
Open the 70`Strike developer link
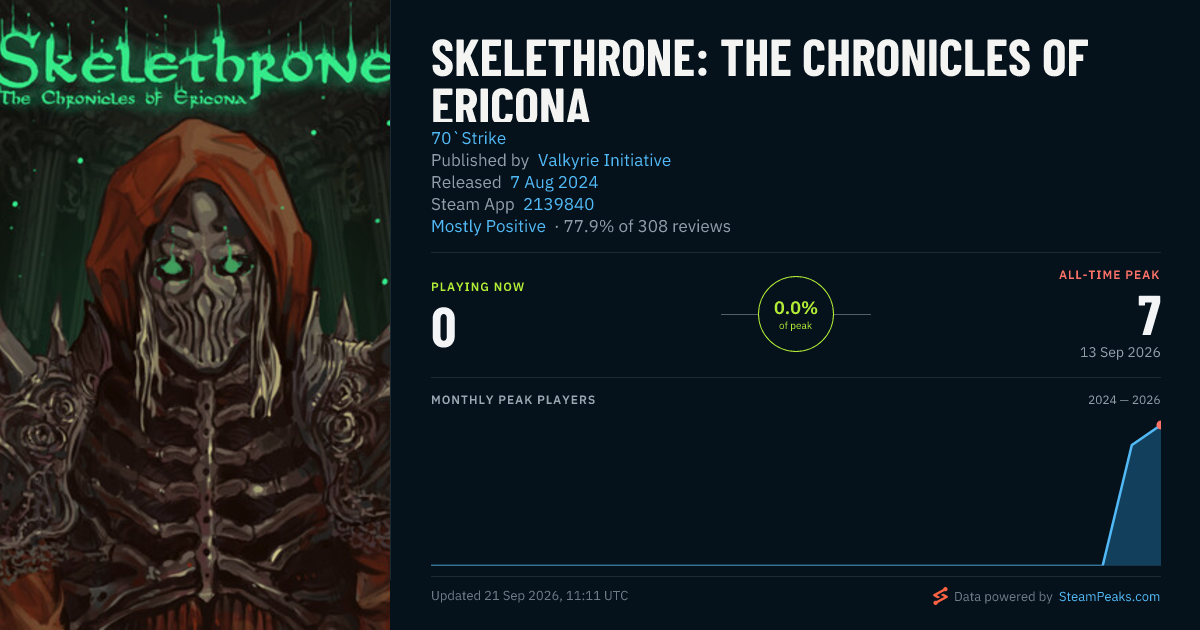coord(468,138)
